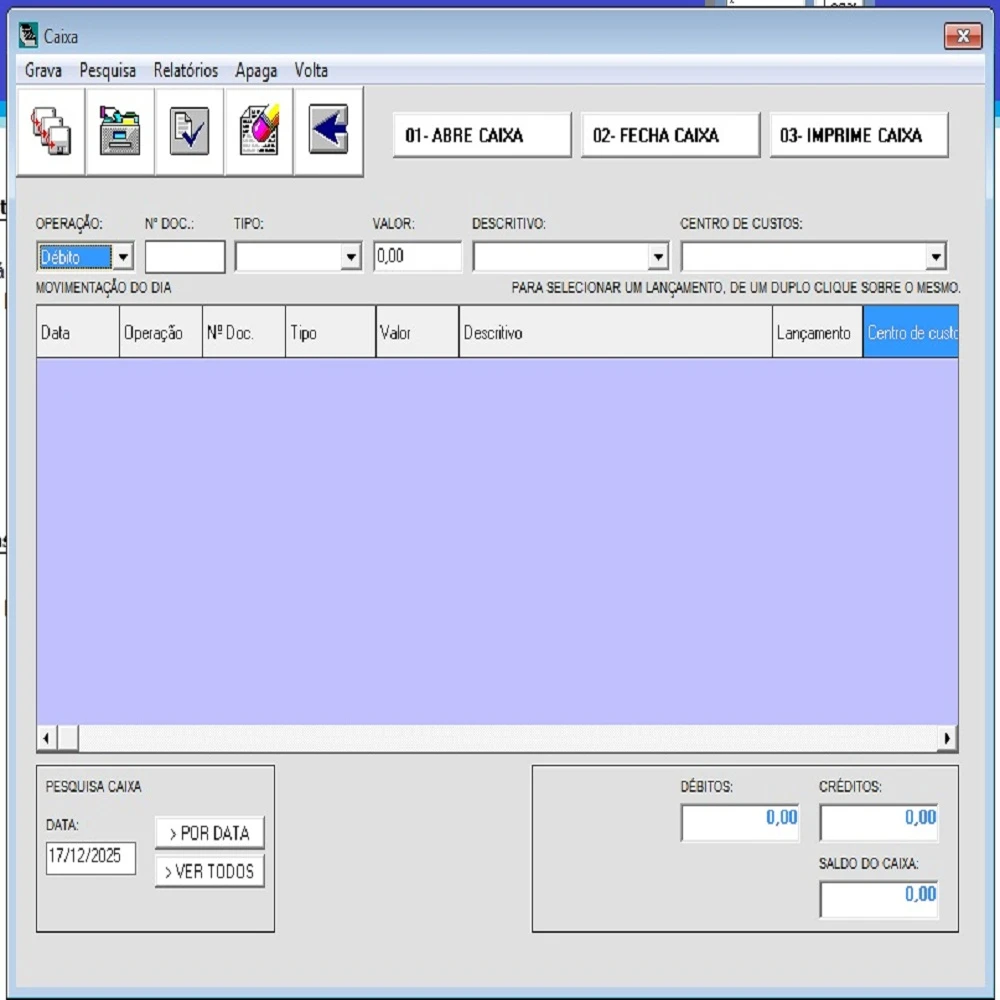Expand the Operação dropdown showing Débito
This screenshot has height=1000, width=1000.
(x=123, y=257)
